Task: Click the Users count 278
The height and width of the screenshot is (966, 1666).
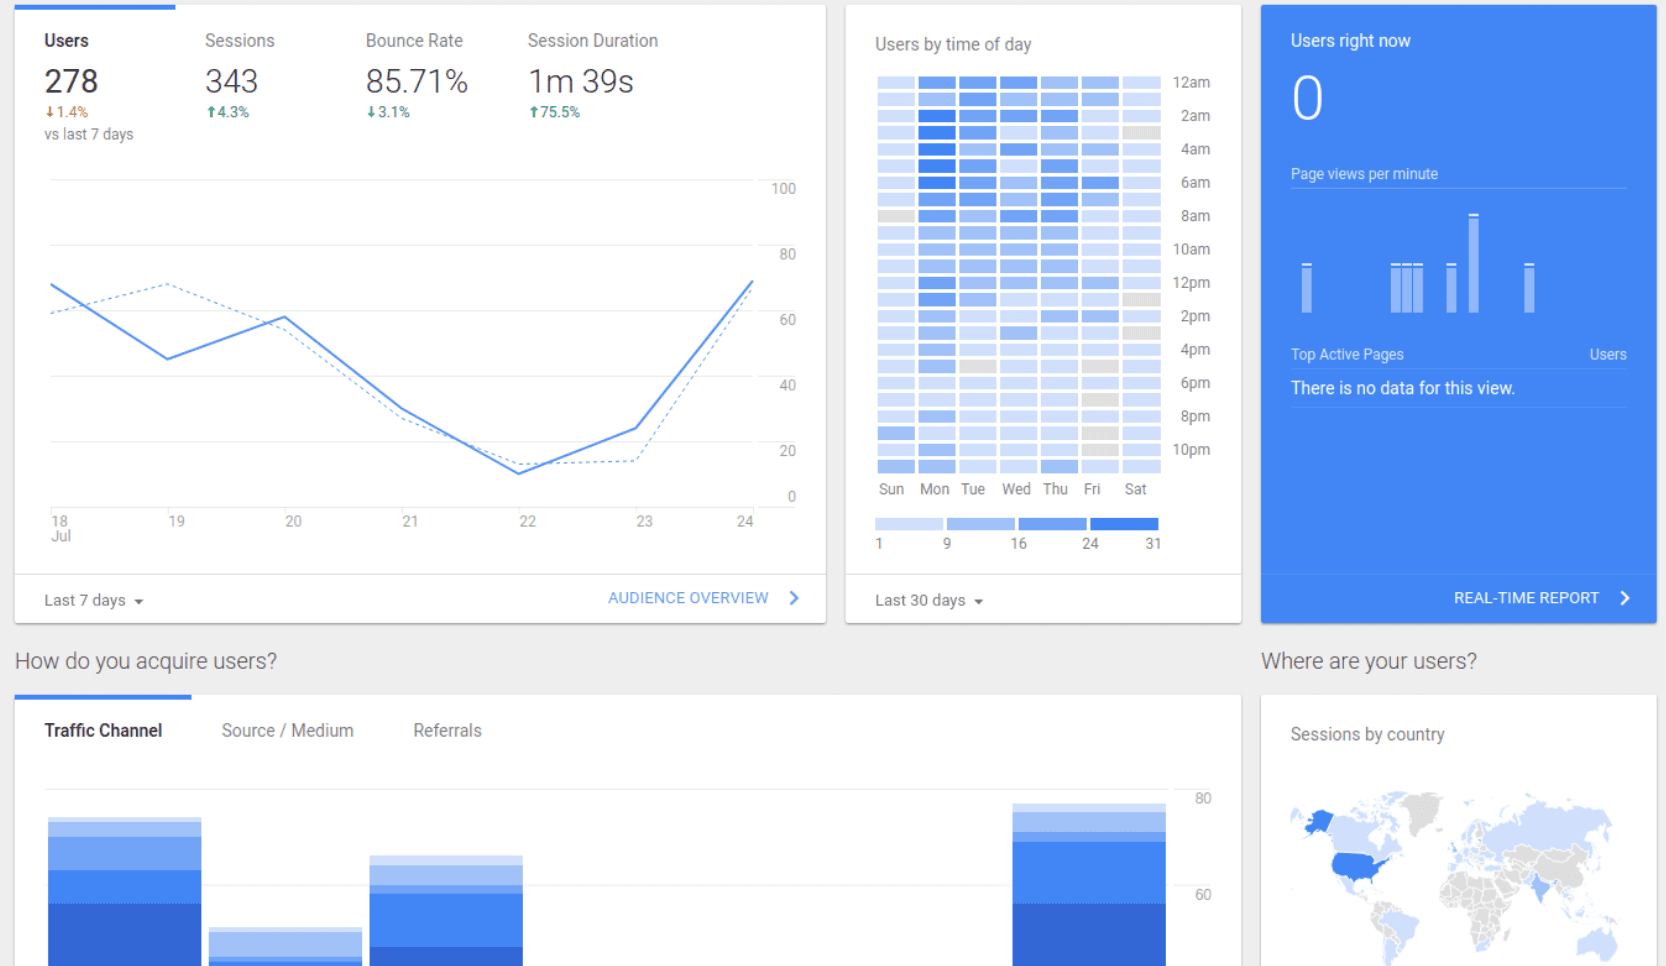Action: (71, 81)
